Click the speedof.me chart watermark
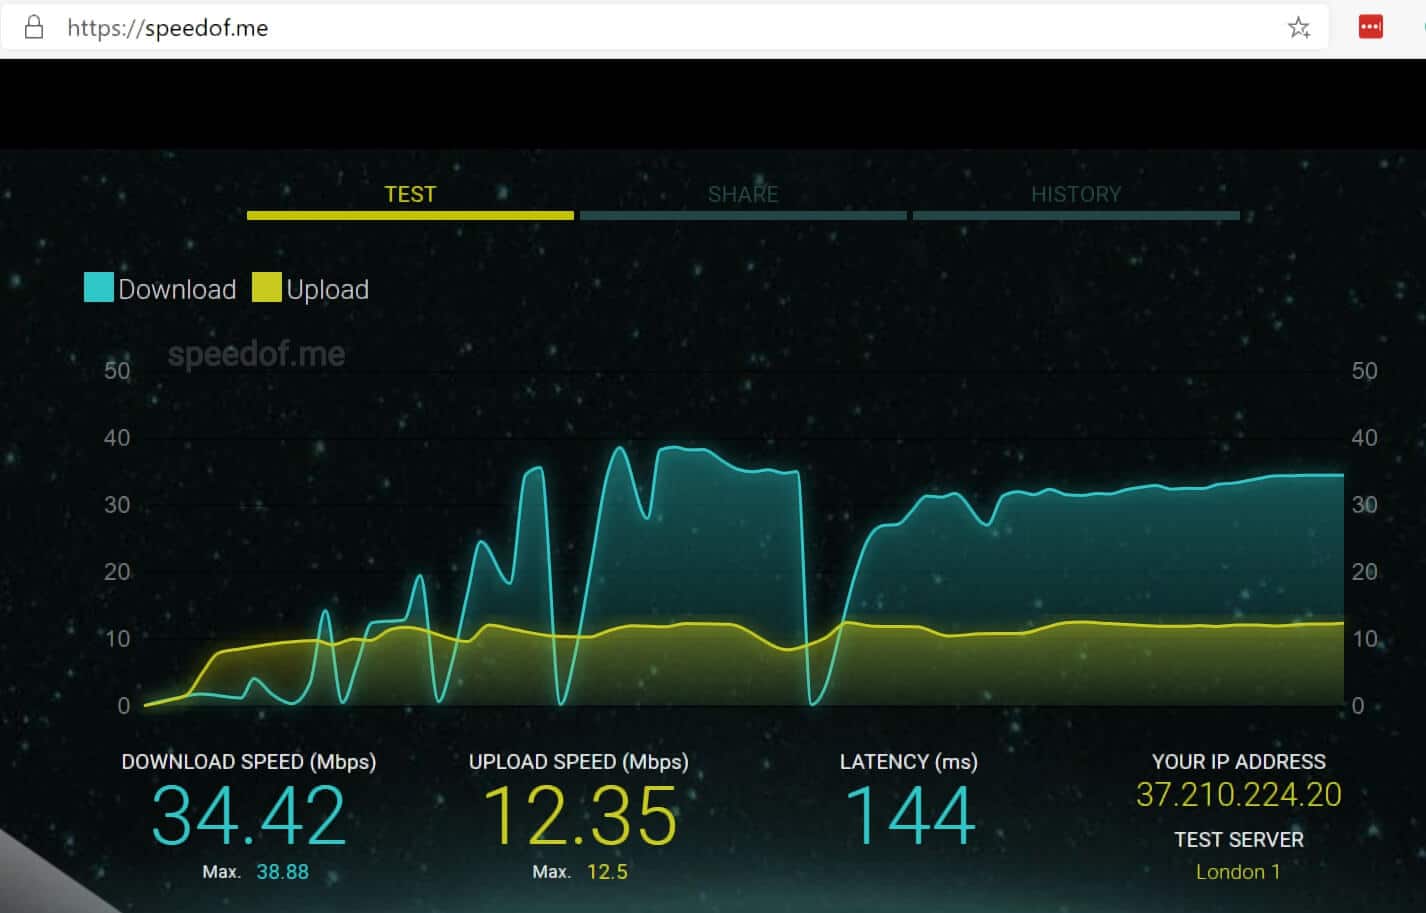This screenshot has height=913, width=1426. pyautogui.click(x=256, y=354)
